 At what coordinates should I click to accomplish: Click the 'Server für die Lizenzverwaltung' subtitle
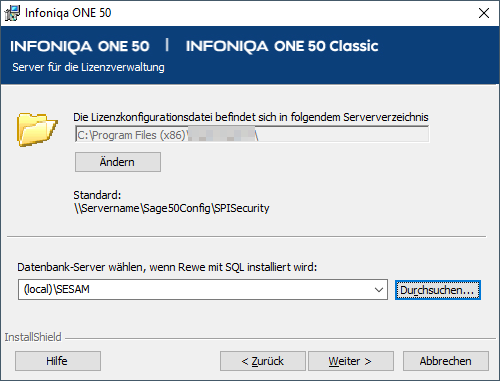(88, 67)
